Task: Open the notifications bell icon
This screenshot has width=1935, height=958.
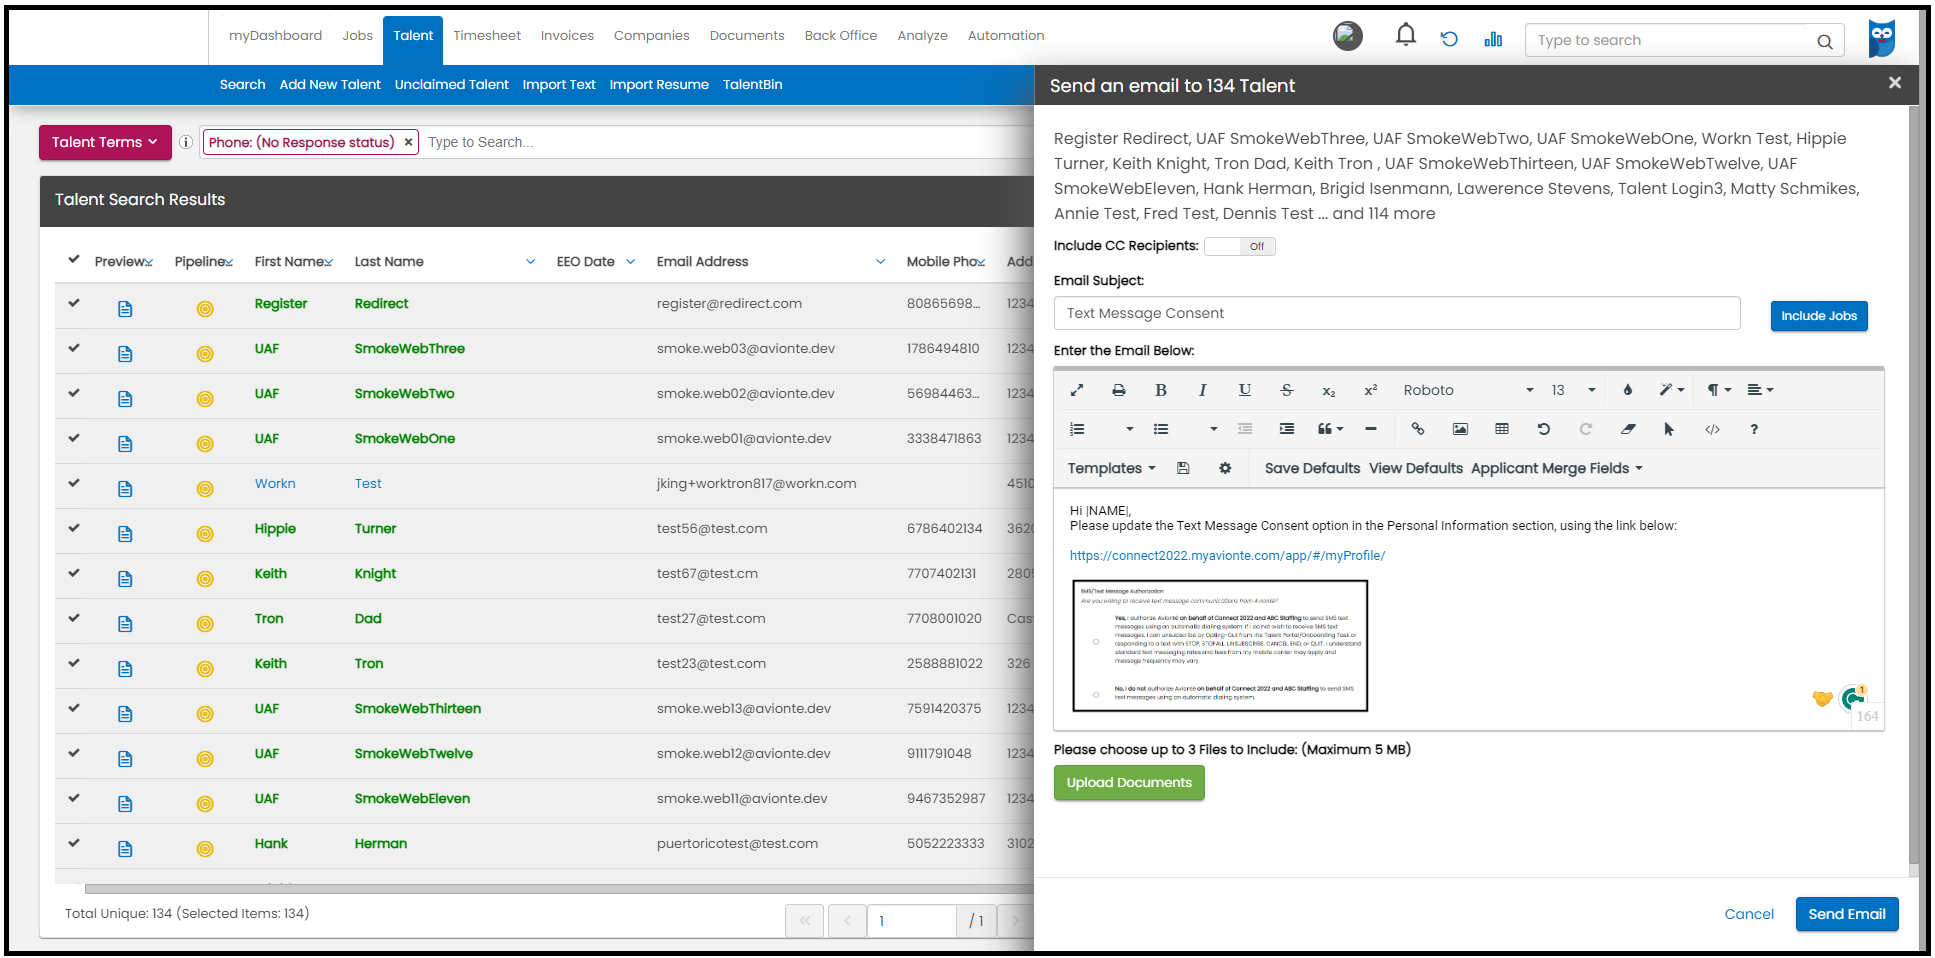Action: (1405, 34)
